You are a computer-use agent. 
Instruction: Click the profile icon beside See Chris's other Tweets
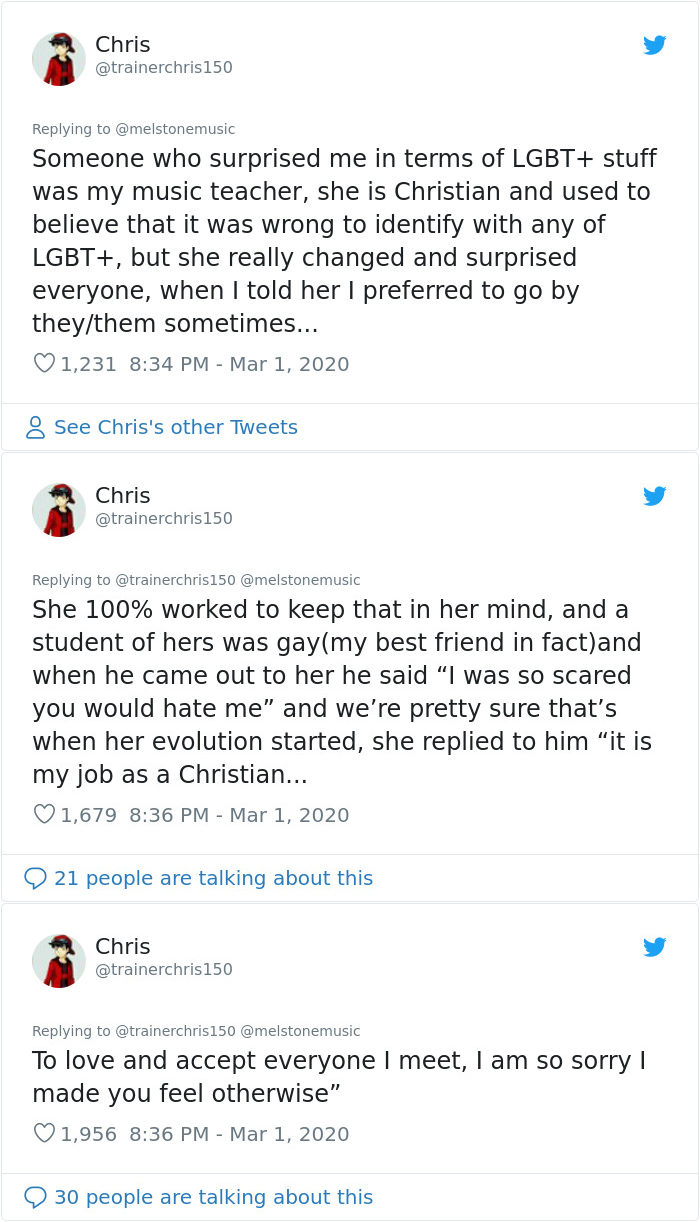click(x=36, y=427)
